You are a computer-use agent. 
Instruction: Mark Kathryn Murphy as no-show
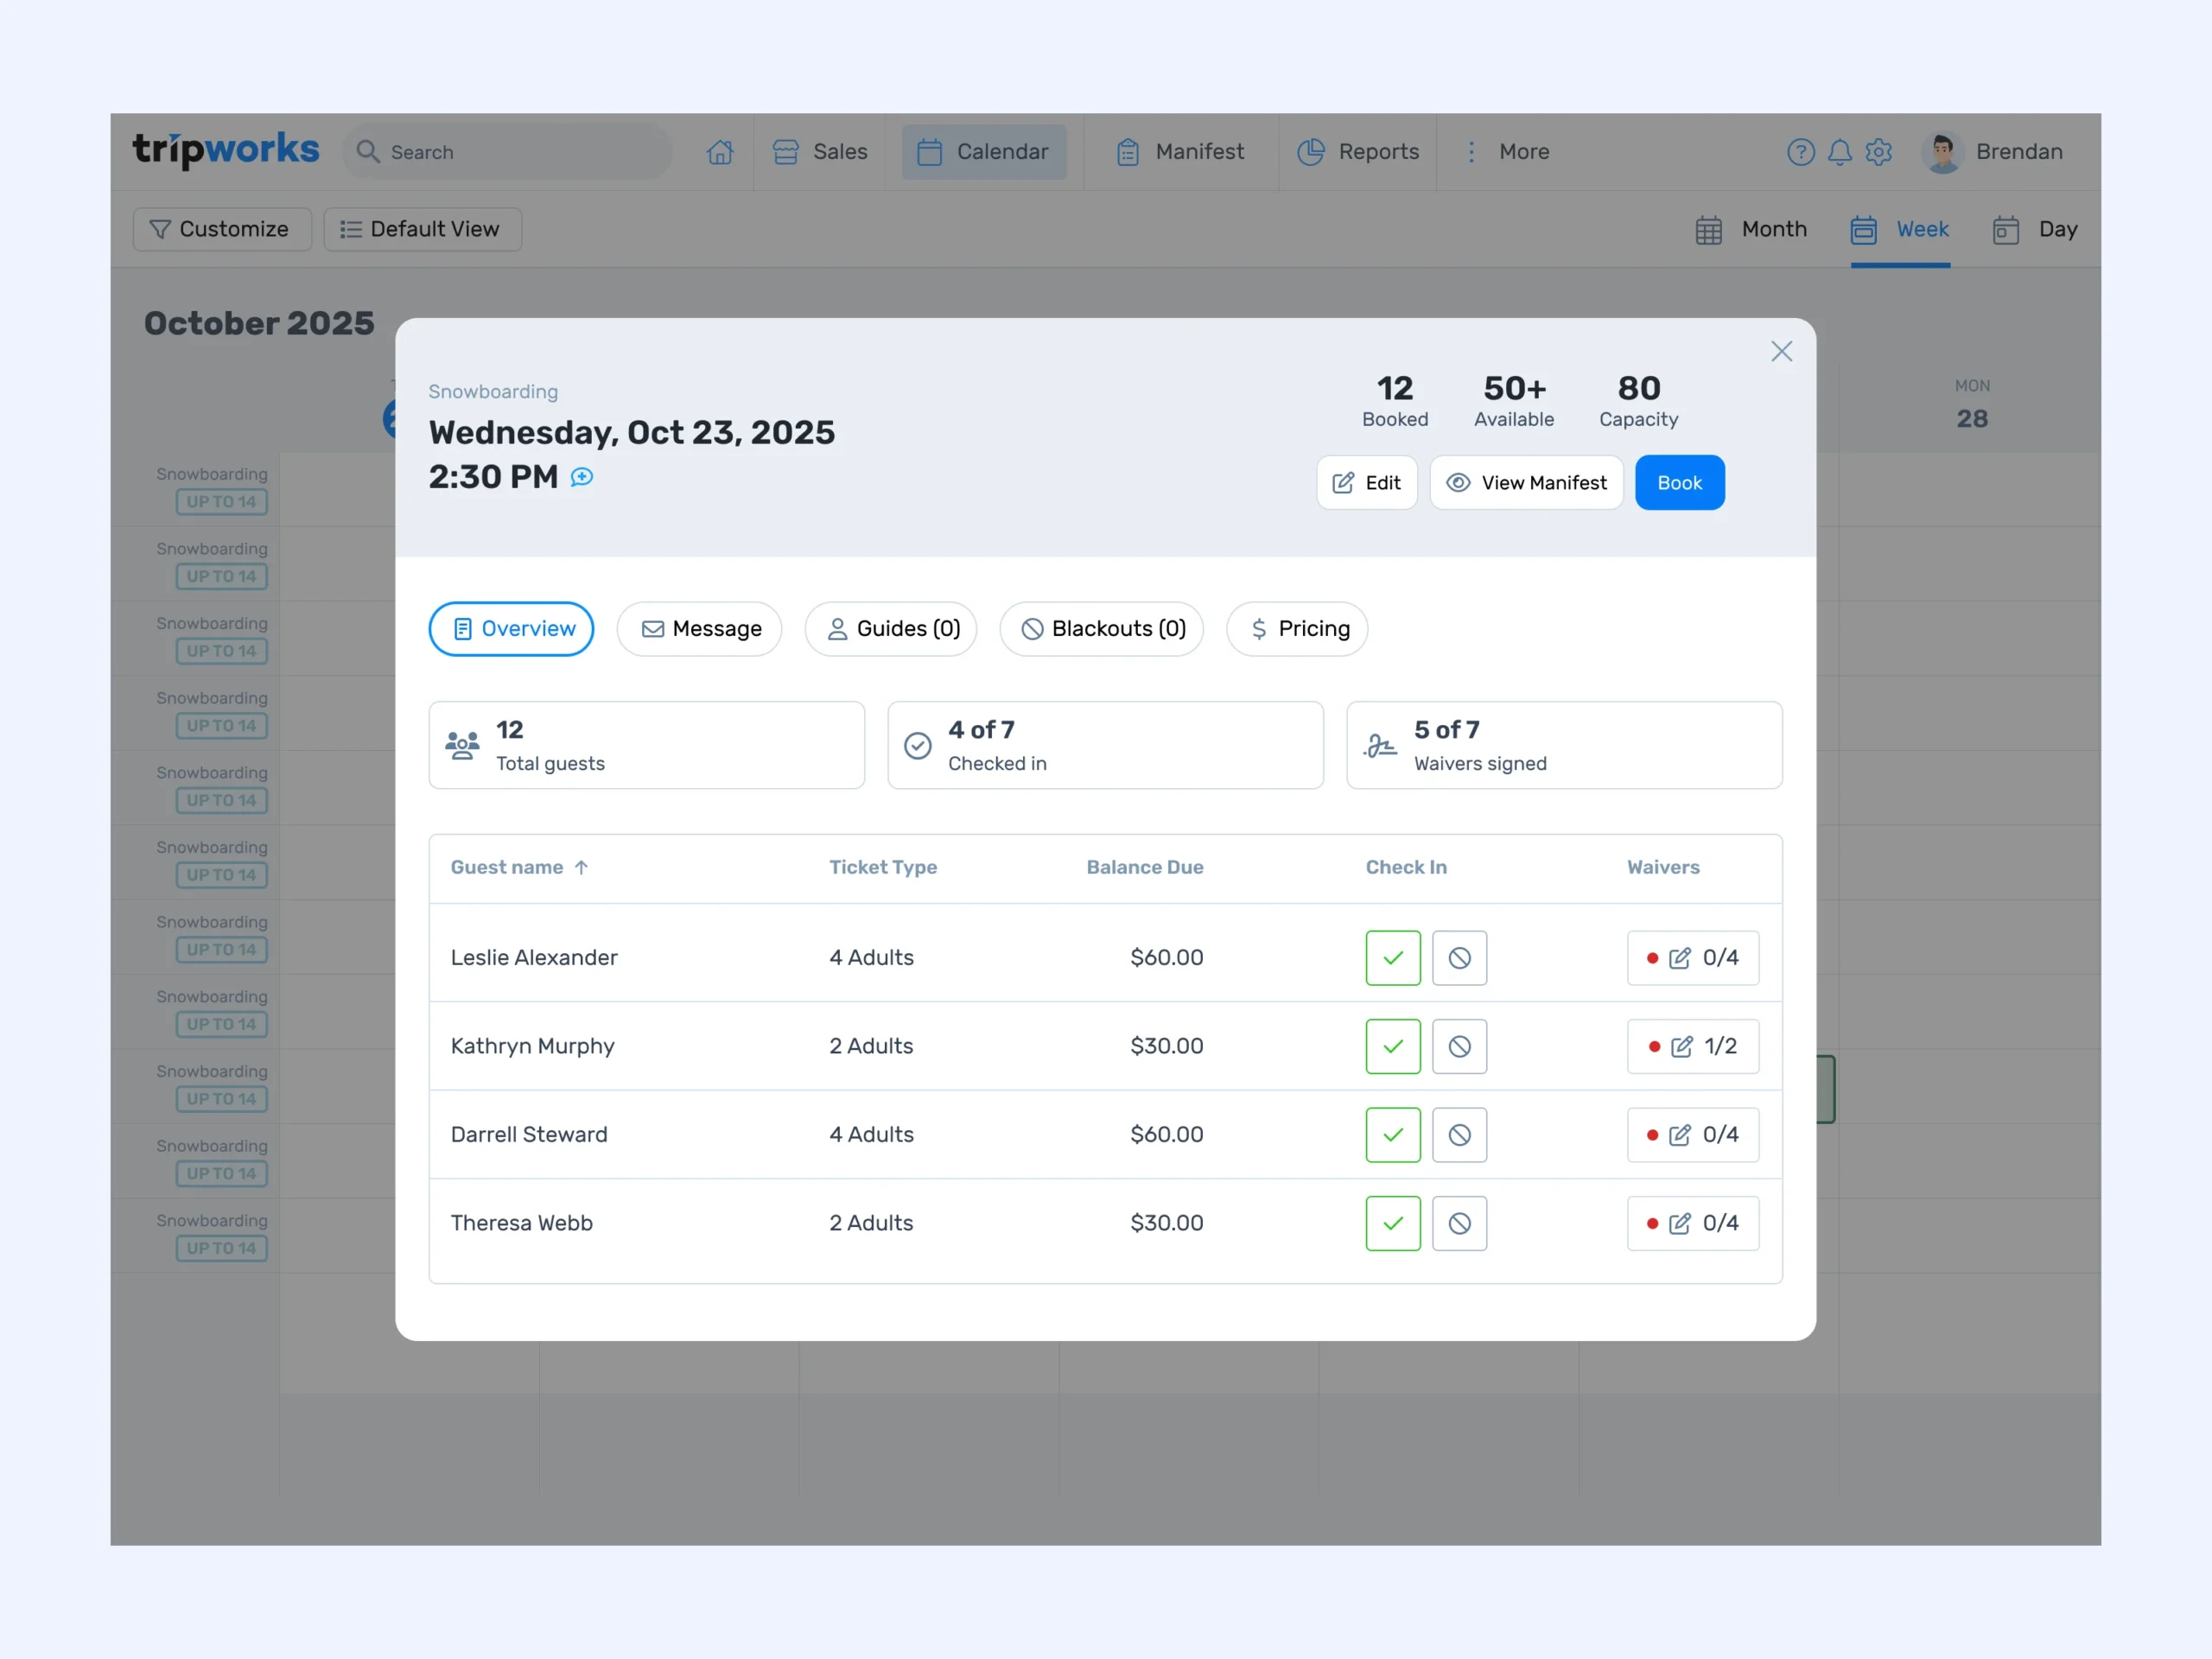pos(1459,1046)
